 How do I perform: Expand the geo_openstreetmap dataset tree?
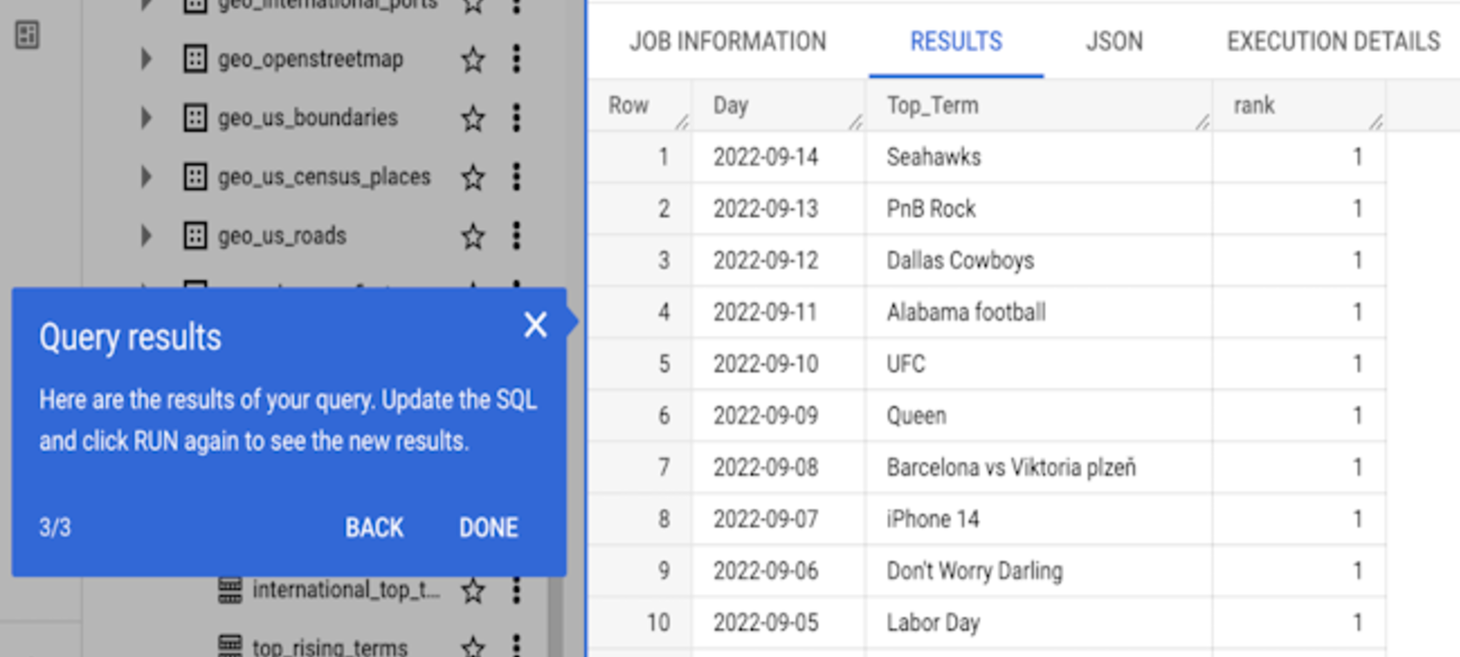146,59
